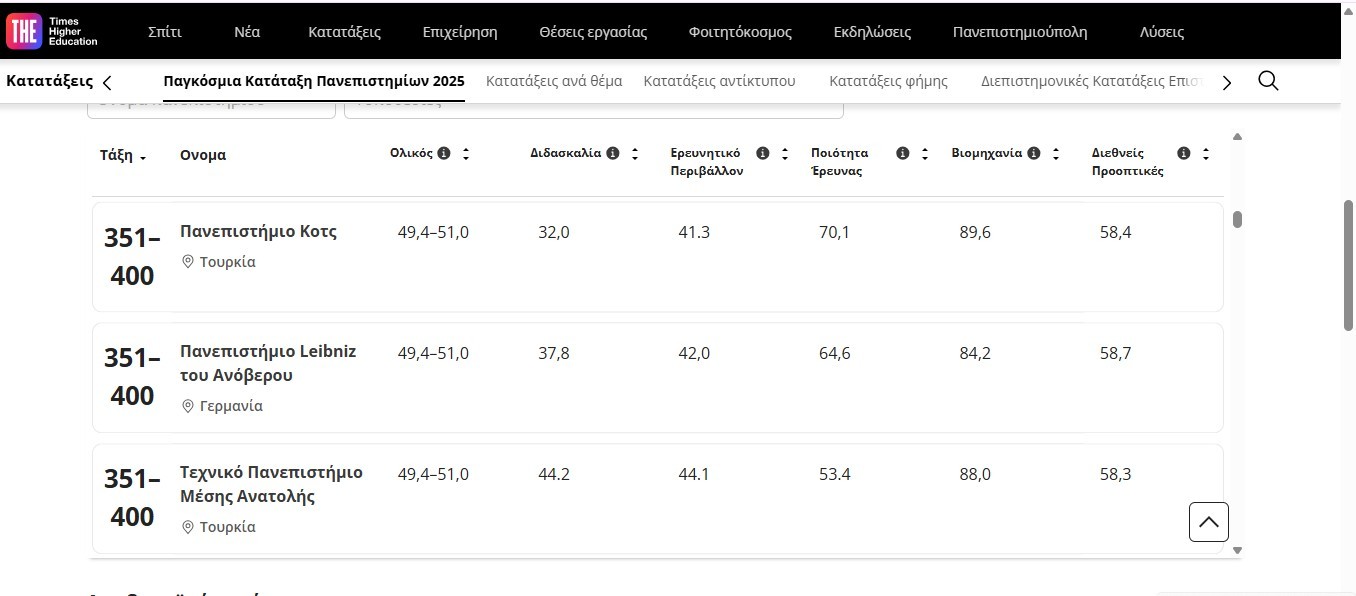The width and height of the screenshot is (1356, 596).
Task: Show info for Διεθνείς Προοπτικές column
Action: click(1184, 153)
